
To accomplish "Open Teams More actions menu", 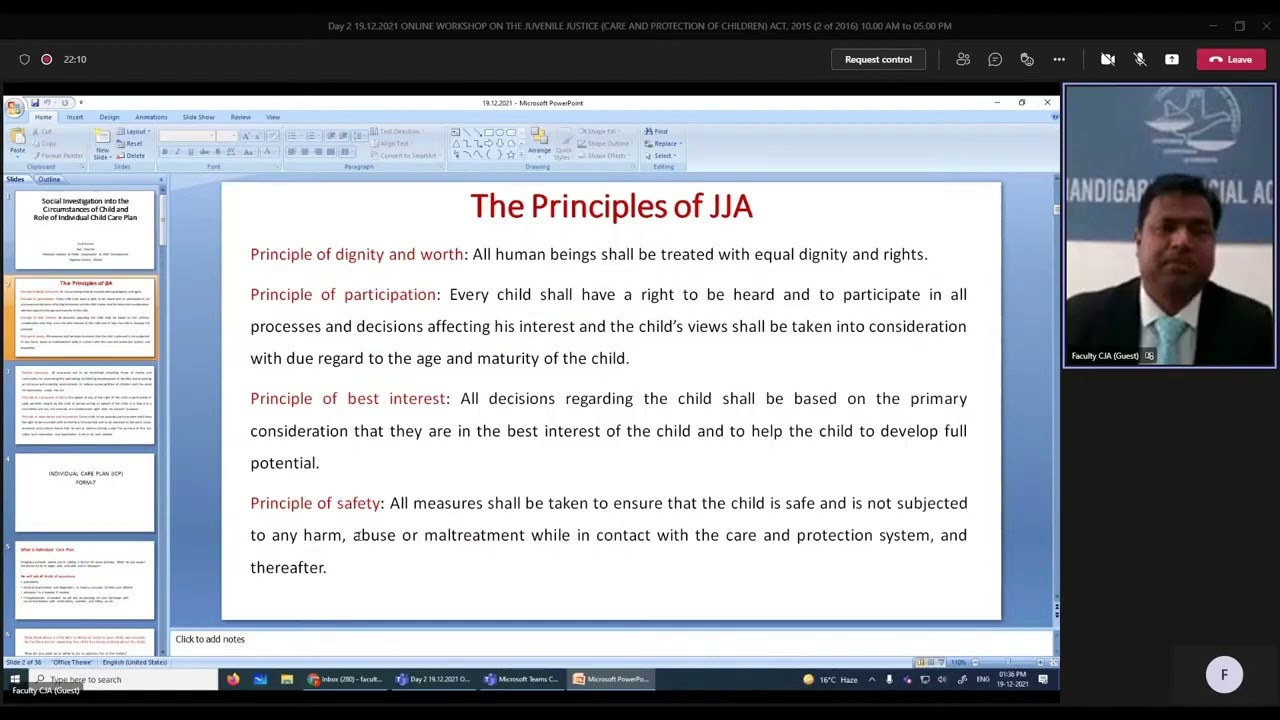I will pos(1059,59).
